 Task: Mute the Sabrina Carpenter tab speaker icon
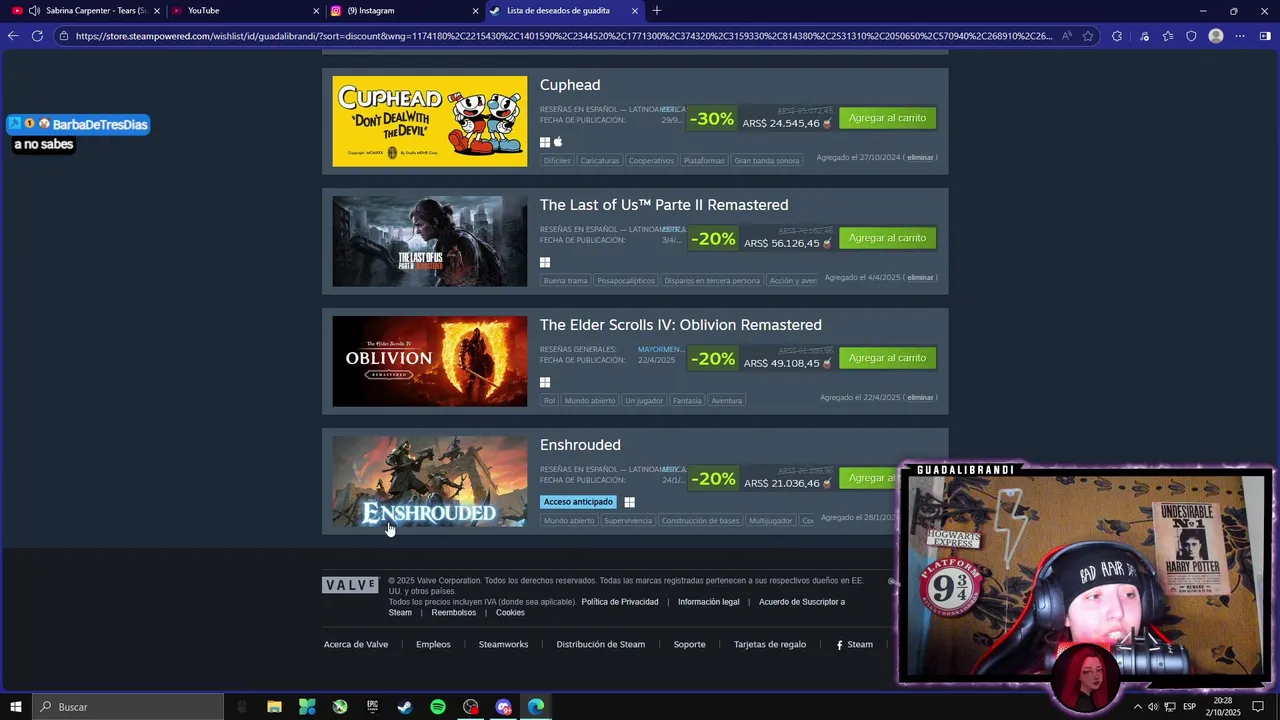point(34,11)
